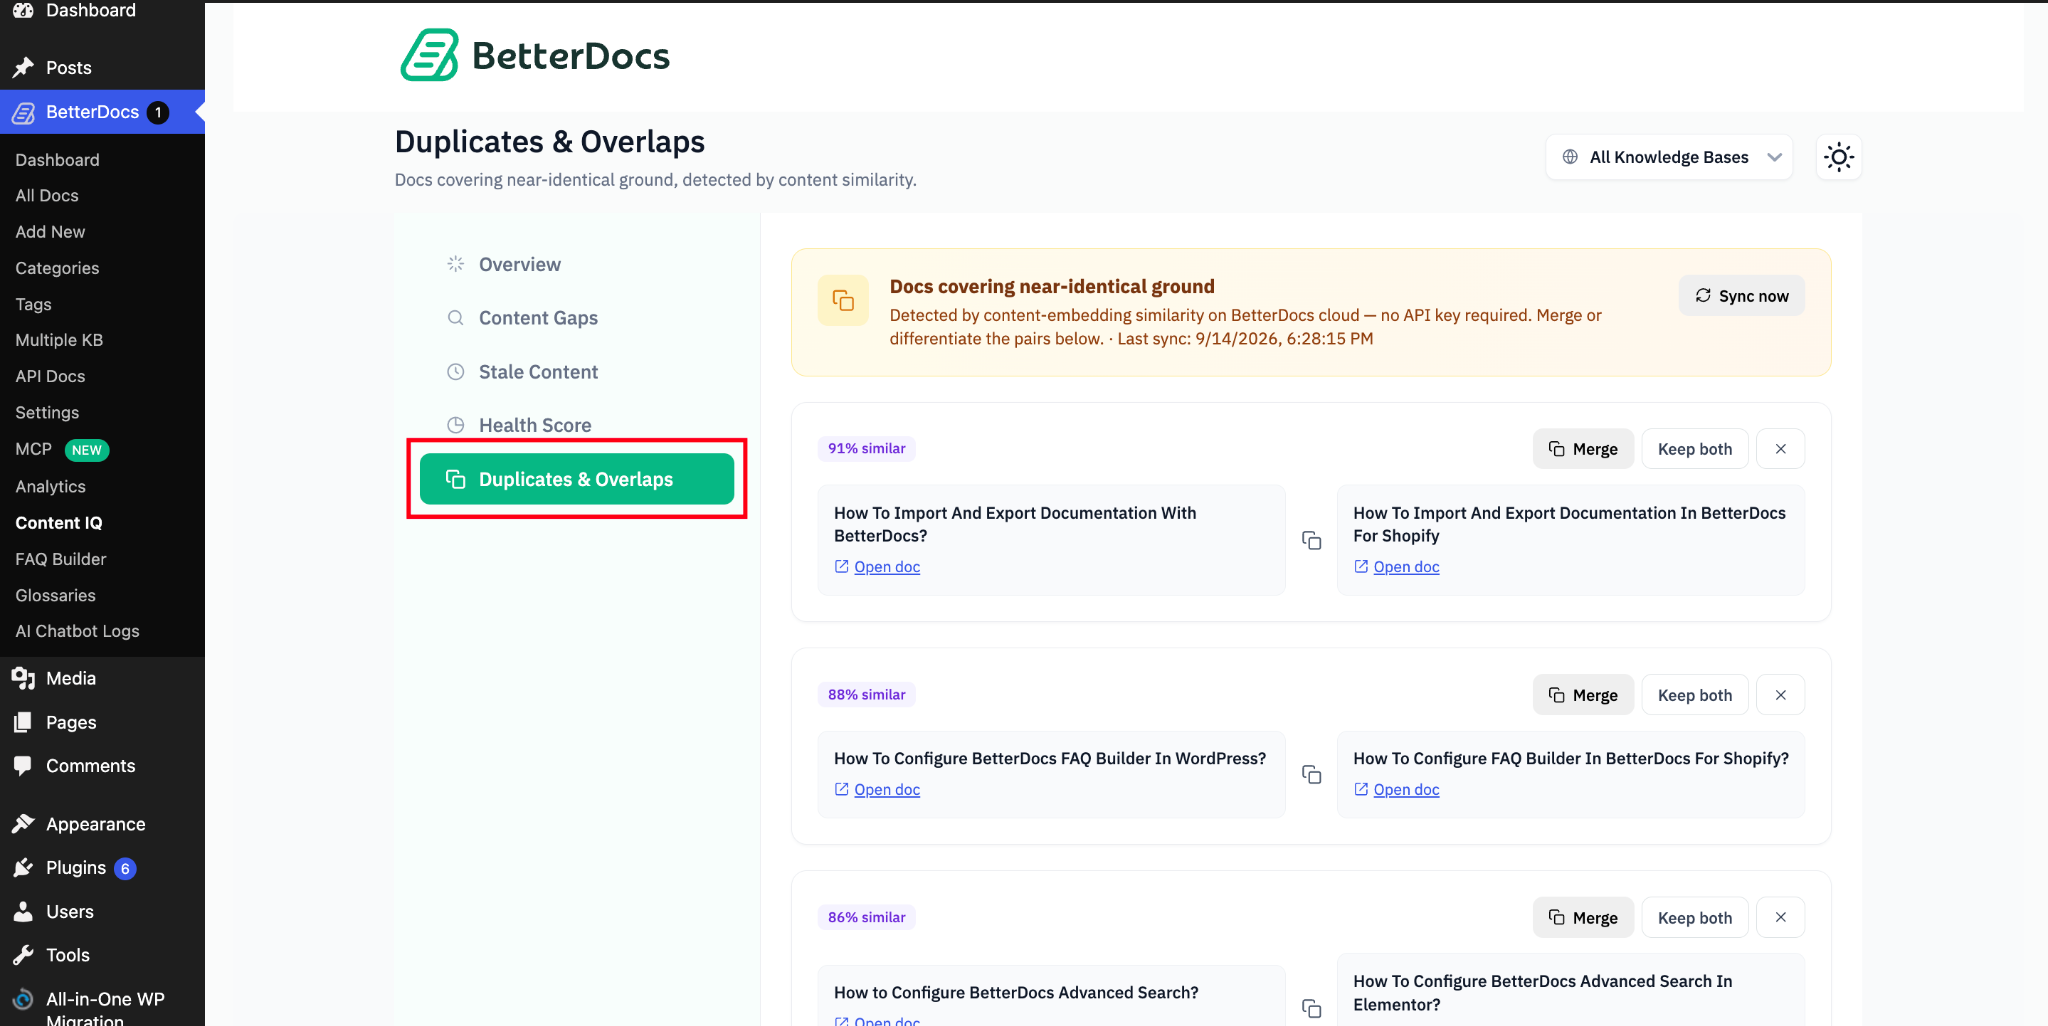Open doc for FAQ Builder For Shopify

pyautogui.click(x=1396, y=790)
